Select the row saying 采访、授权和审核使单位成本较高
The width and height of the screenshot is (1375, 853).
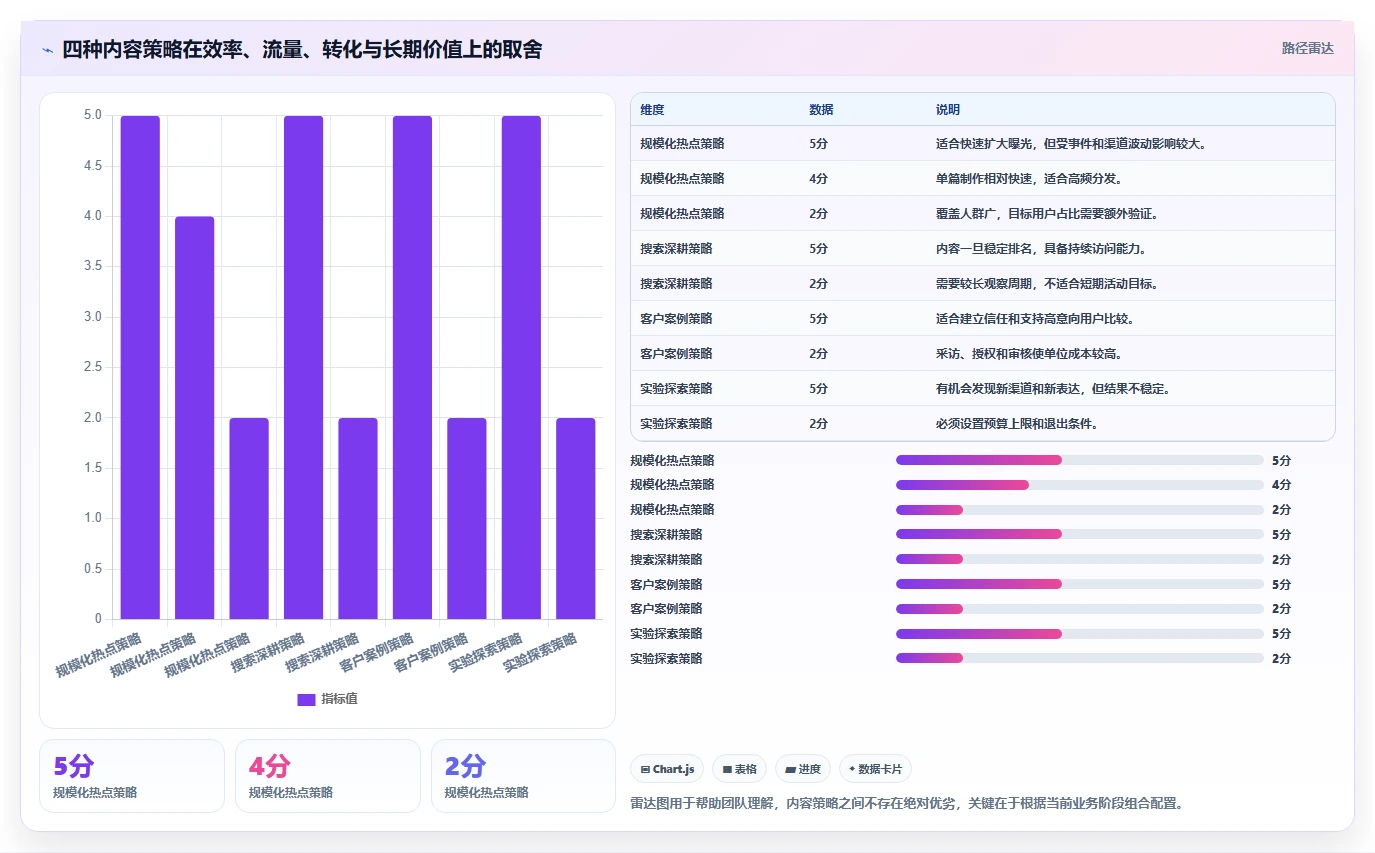(983, 353)
